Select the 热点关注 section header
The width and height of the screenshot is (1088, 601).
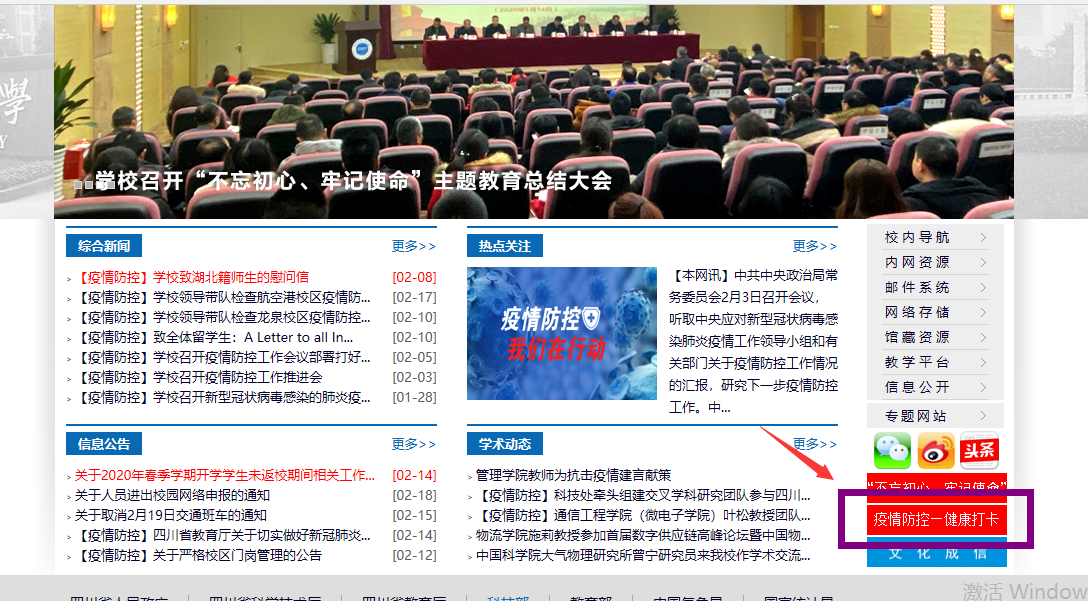coord(505,246)
